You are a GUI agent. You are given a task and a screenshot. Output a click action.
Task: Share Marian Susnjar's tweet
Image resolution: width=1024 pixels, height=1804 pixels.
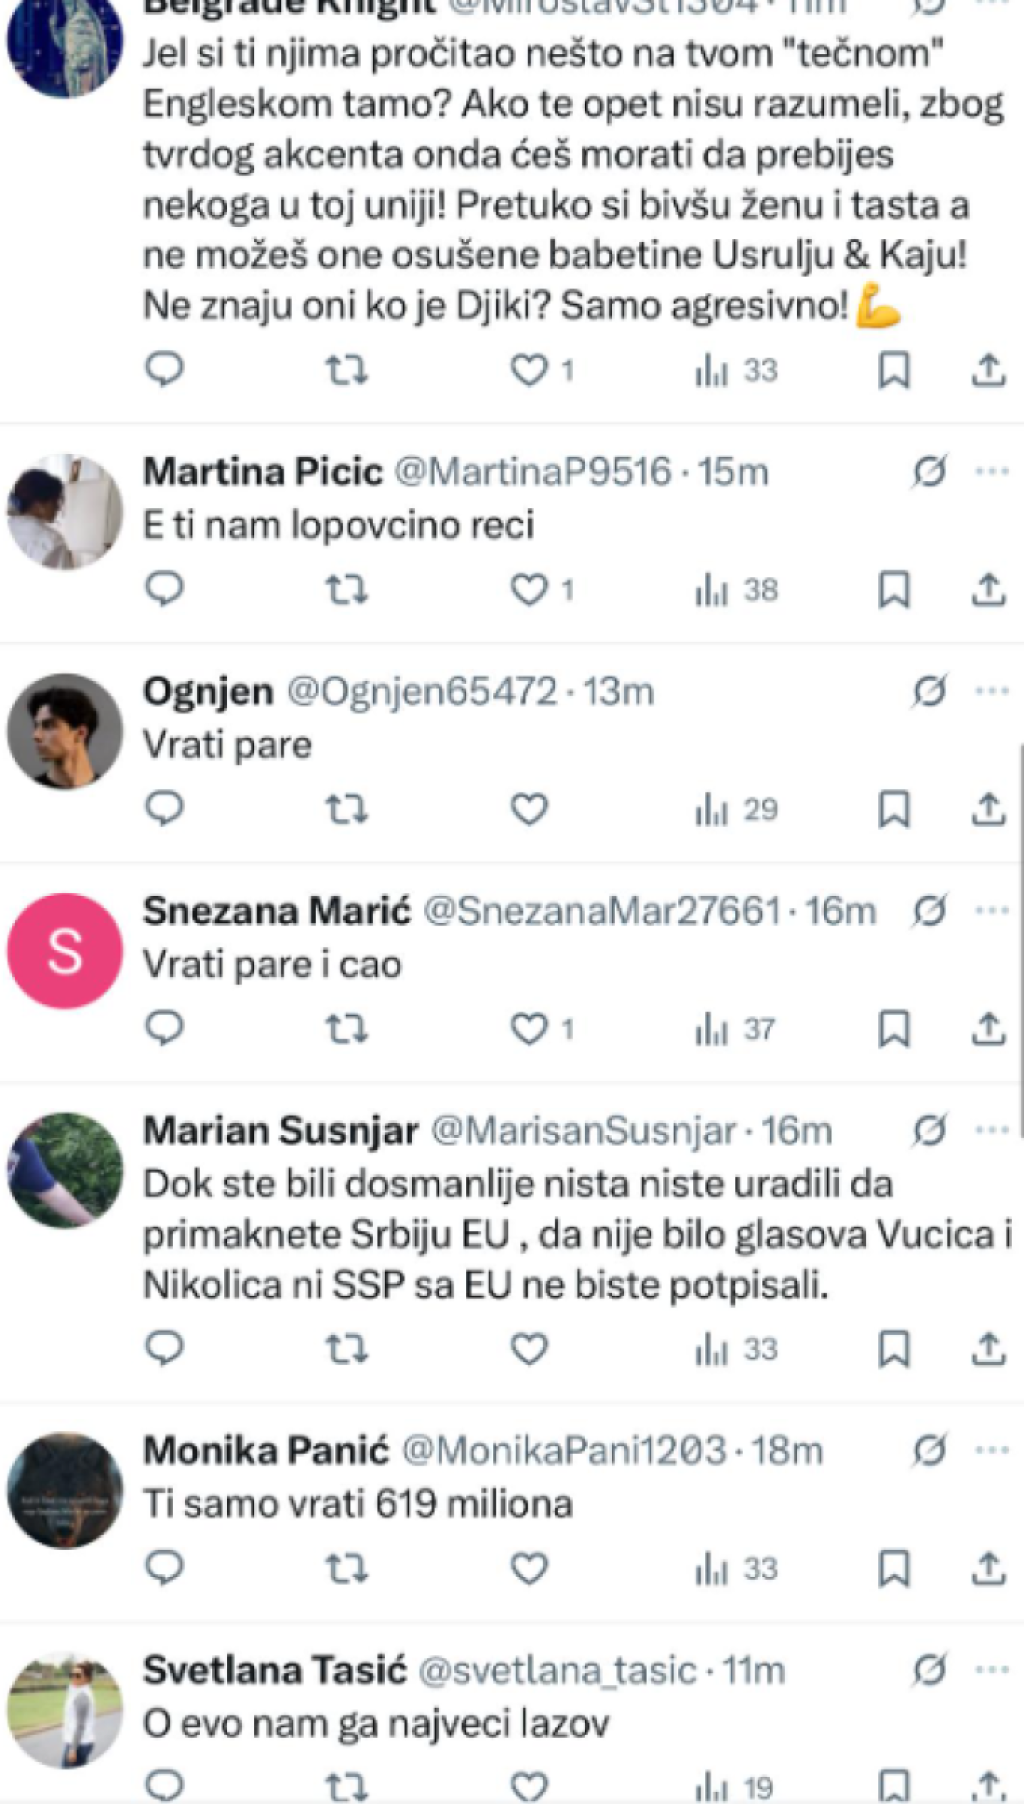coord(988,1349)
